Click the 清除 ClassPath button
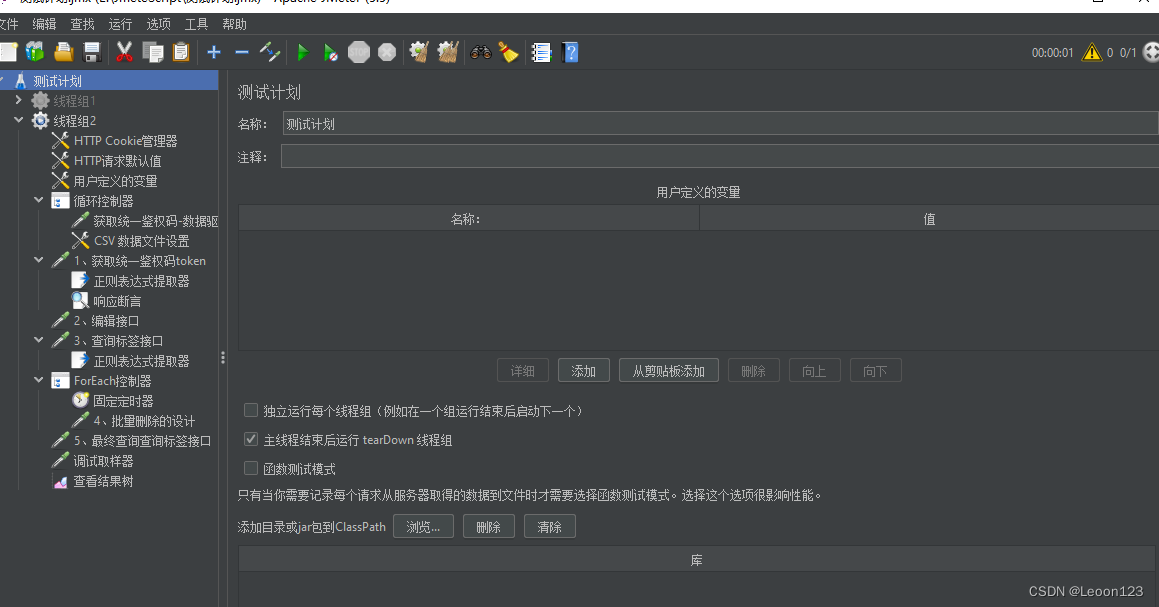Screen dimensions: 1159x607 549,526
